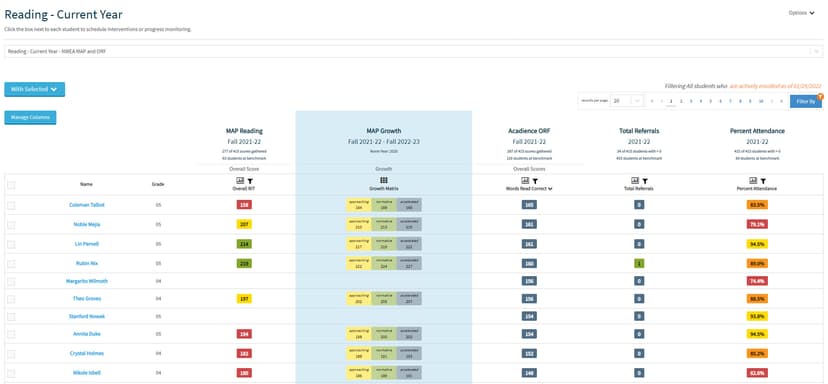This screenshot has width=828, height=384.
Task: Check the box for Rubin Nix
Action: pos(12,263)
